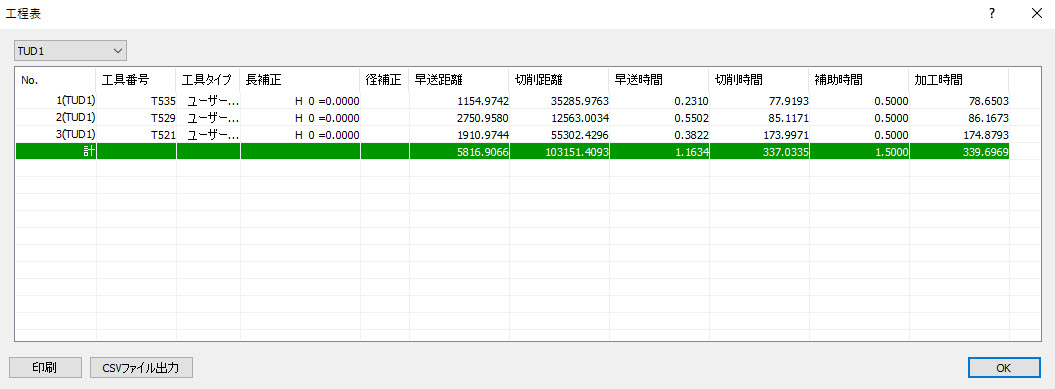Click total cutting time 337.0335
Image resolution: width=1055 pixels, height=389 pixels.
click(x=786, y=152)
